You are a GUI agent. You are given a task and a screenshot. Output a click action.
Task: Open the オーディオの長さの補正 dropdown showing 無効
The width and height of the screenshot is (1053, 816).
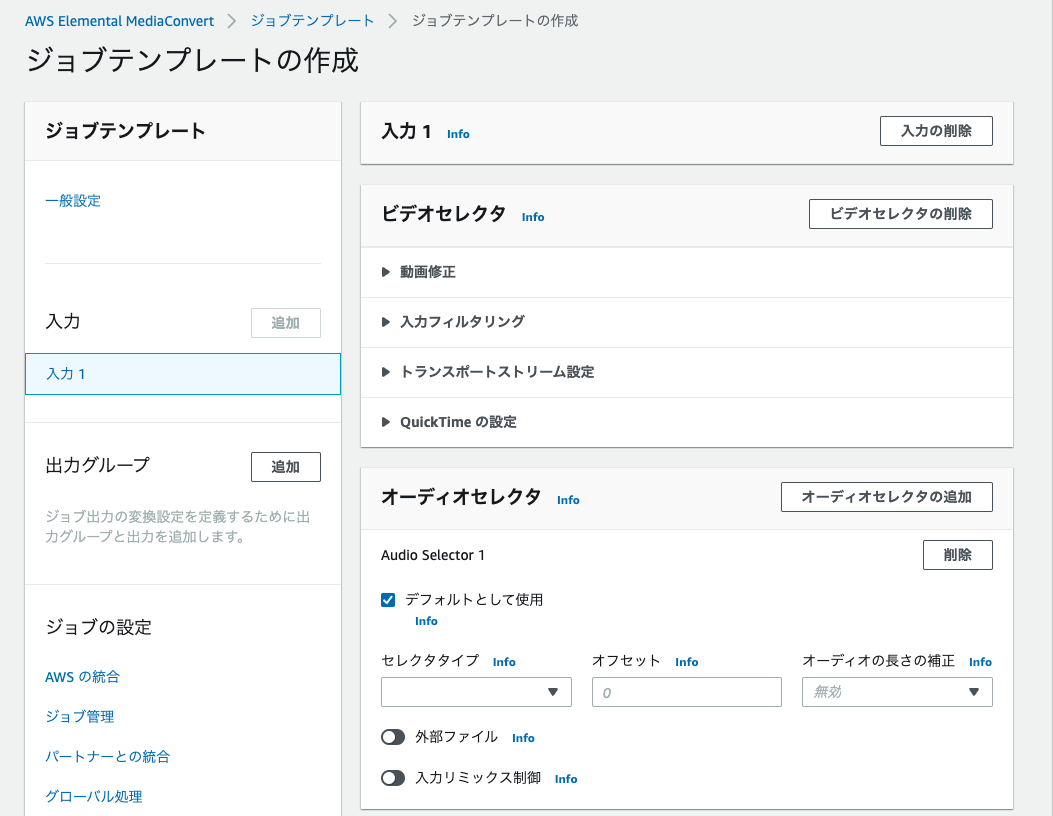pyautogui.click(x=896, y=691)
